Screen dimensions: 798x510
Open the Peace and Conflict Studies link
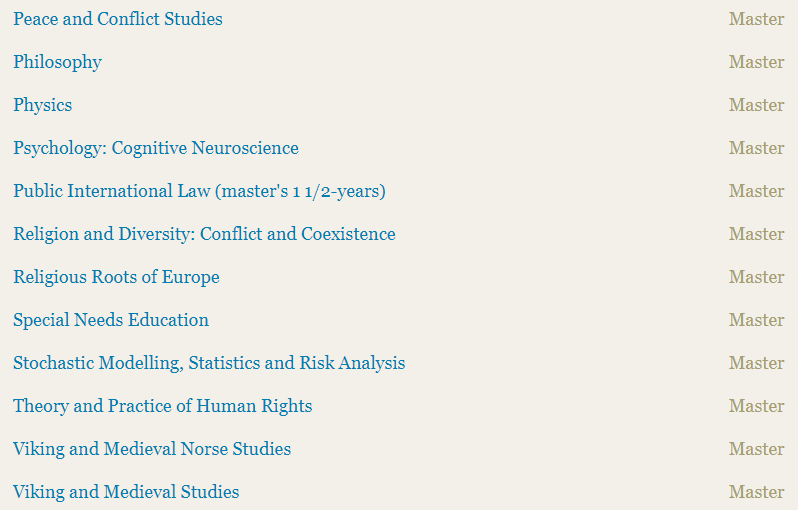[118, 19]
